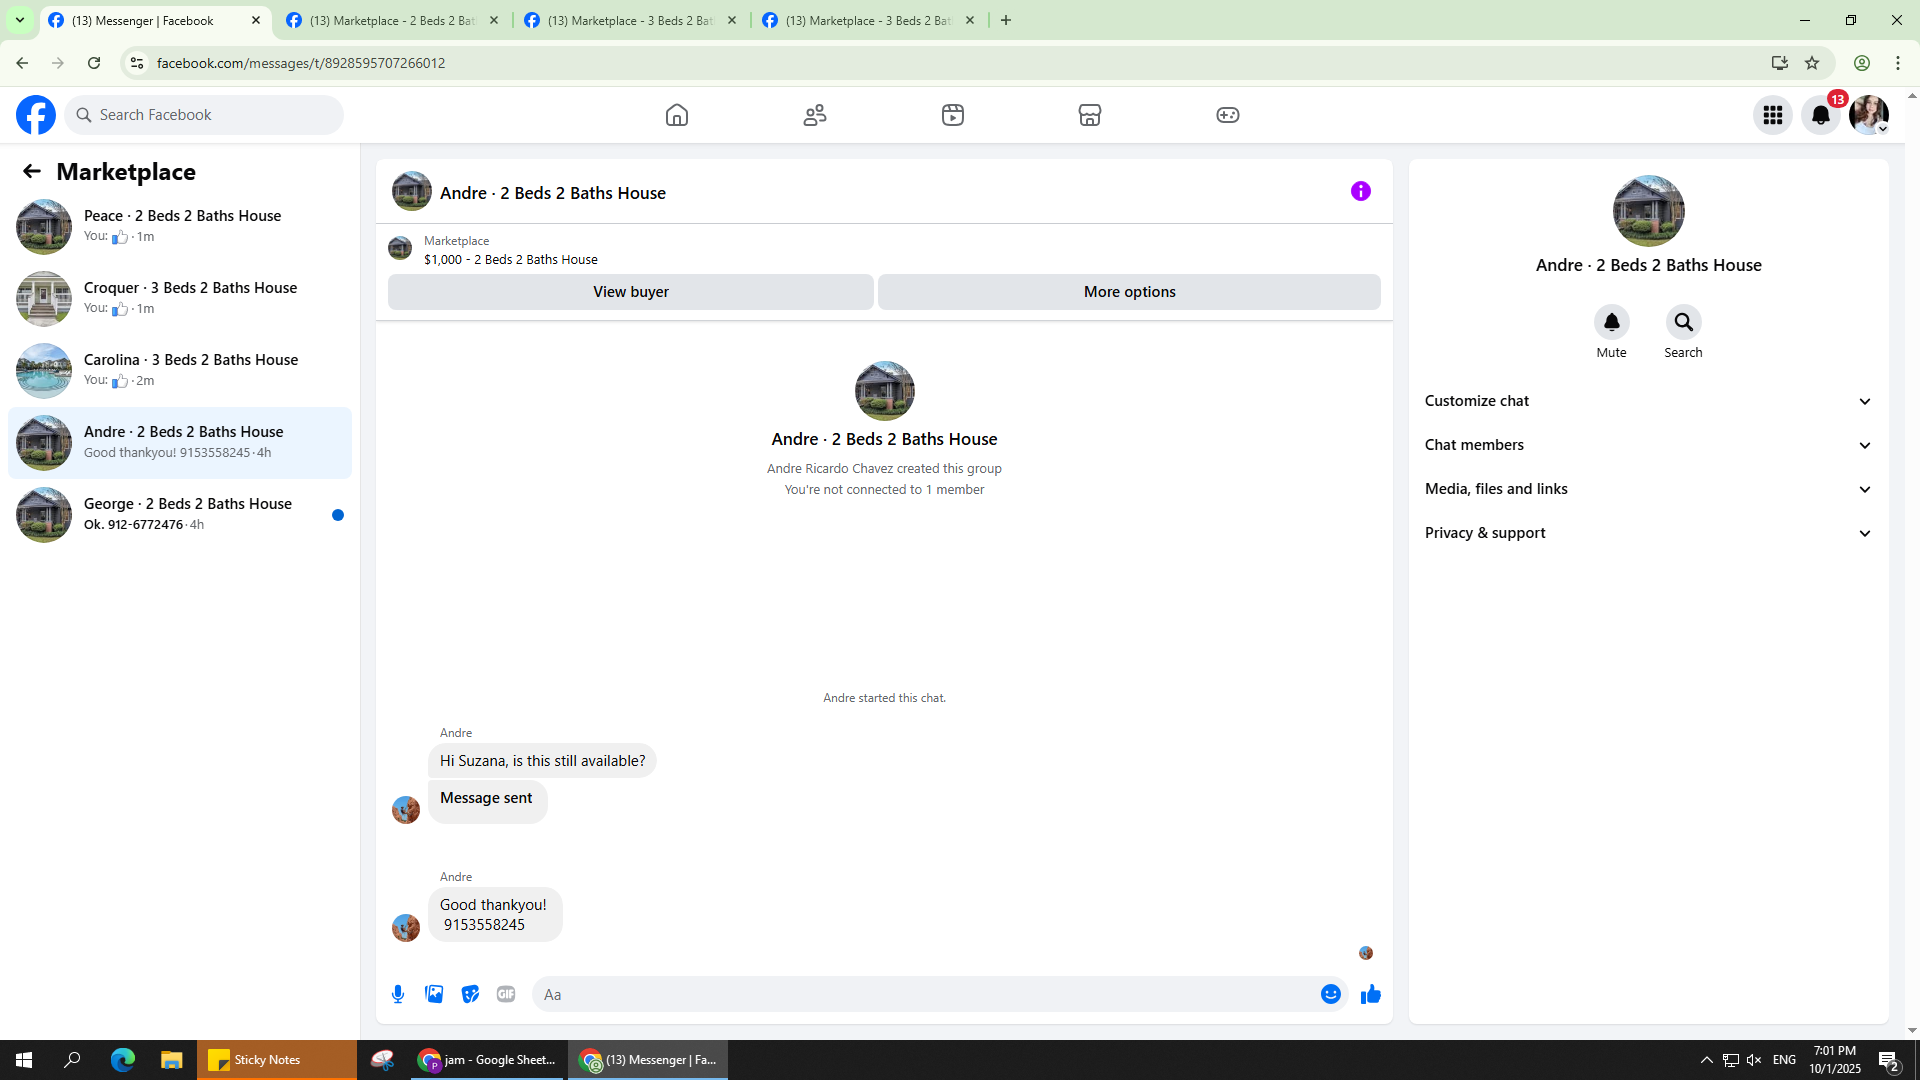The image size is (1920, 1080).
Task: Select the Messenger | Facebook browser tab
Action: (155, 20)
